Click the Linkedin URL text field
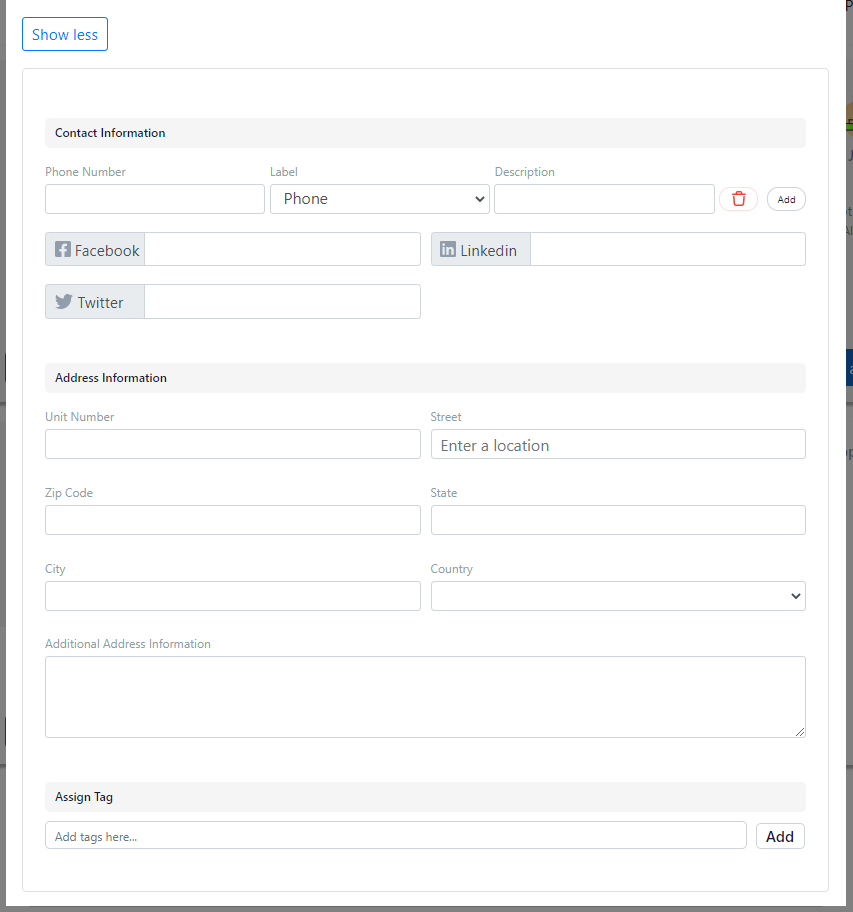The height and width of the screenshot is (912, 853). pos(668,250)
